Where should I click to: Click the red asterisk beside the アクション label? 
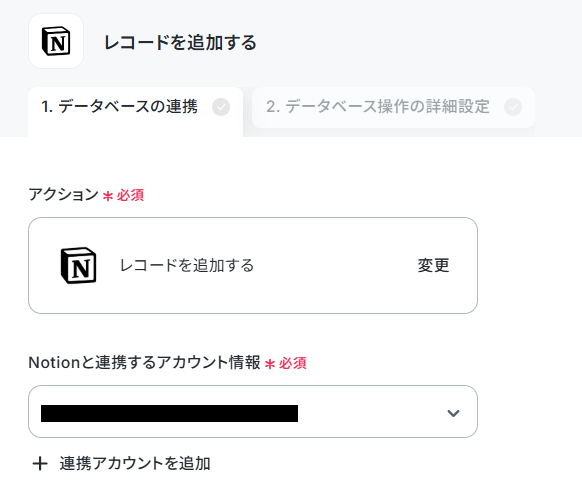[x=108, y=196]
